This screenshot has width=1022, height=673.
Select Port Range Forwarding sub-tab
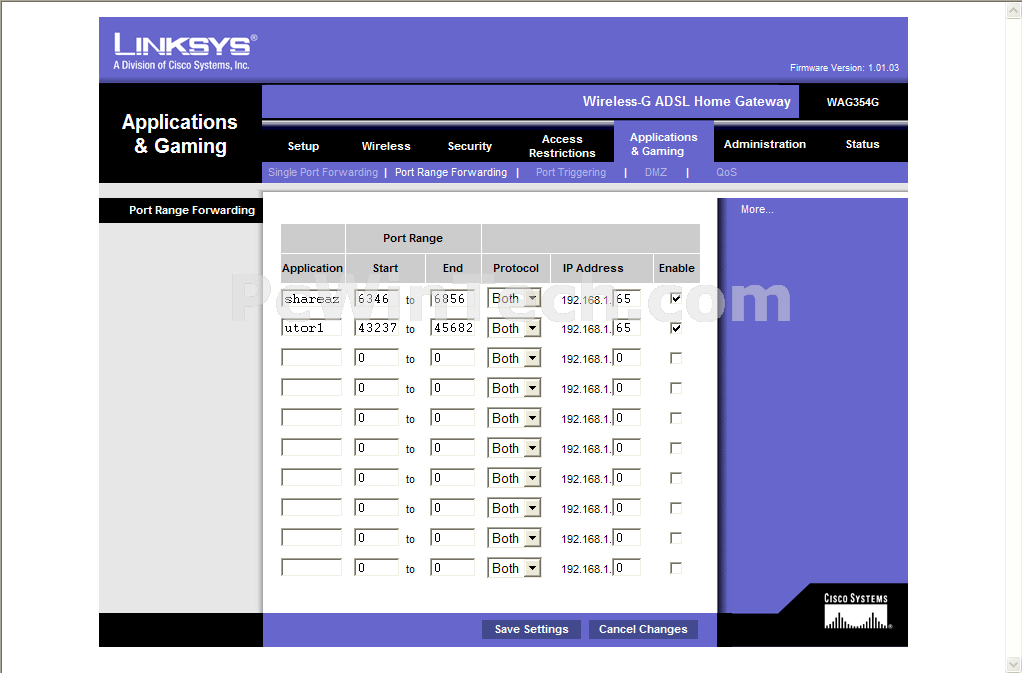pyautogui.click(x=450, y=172)
